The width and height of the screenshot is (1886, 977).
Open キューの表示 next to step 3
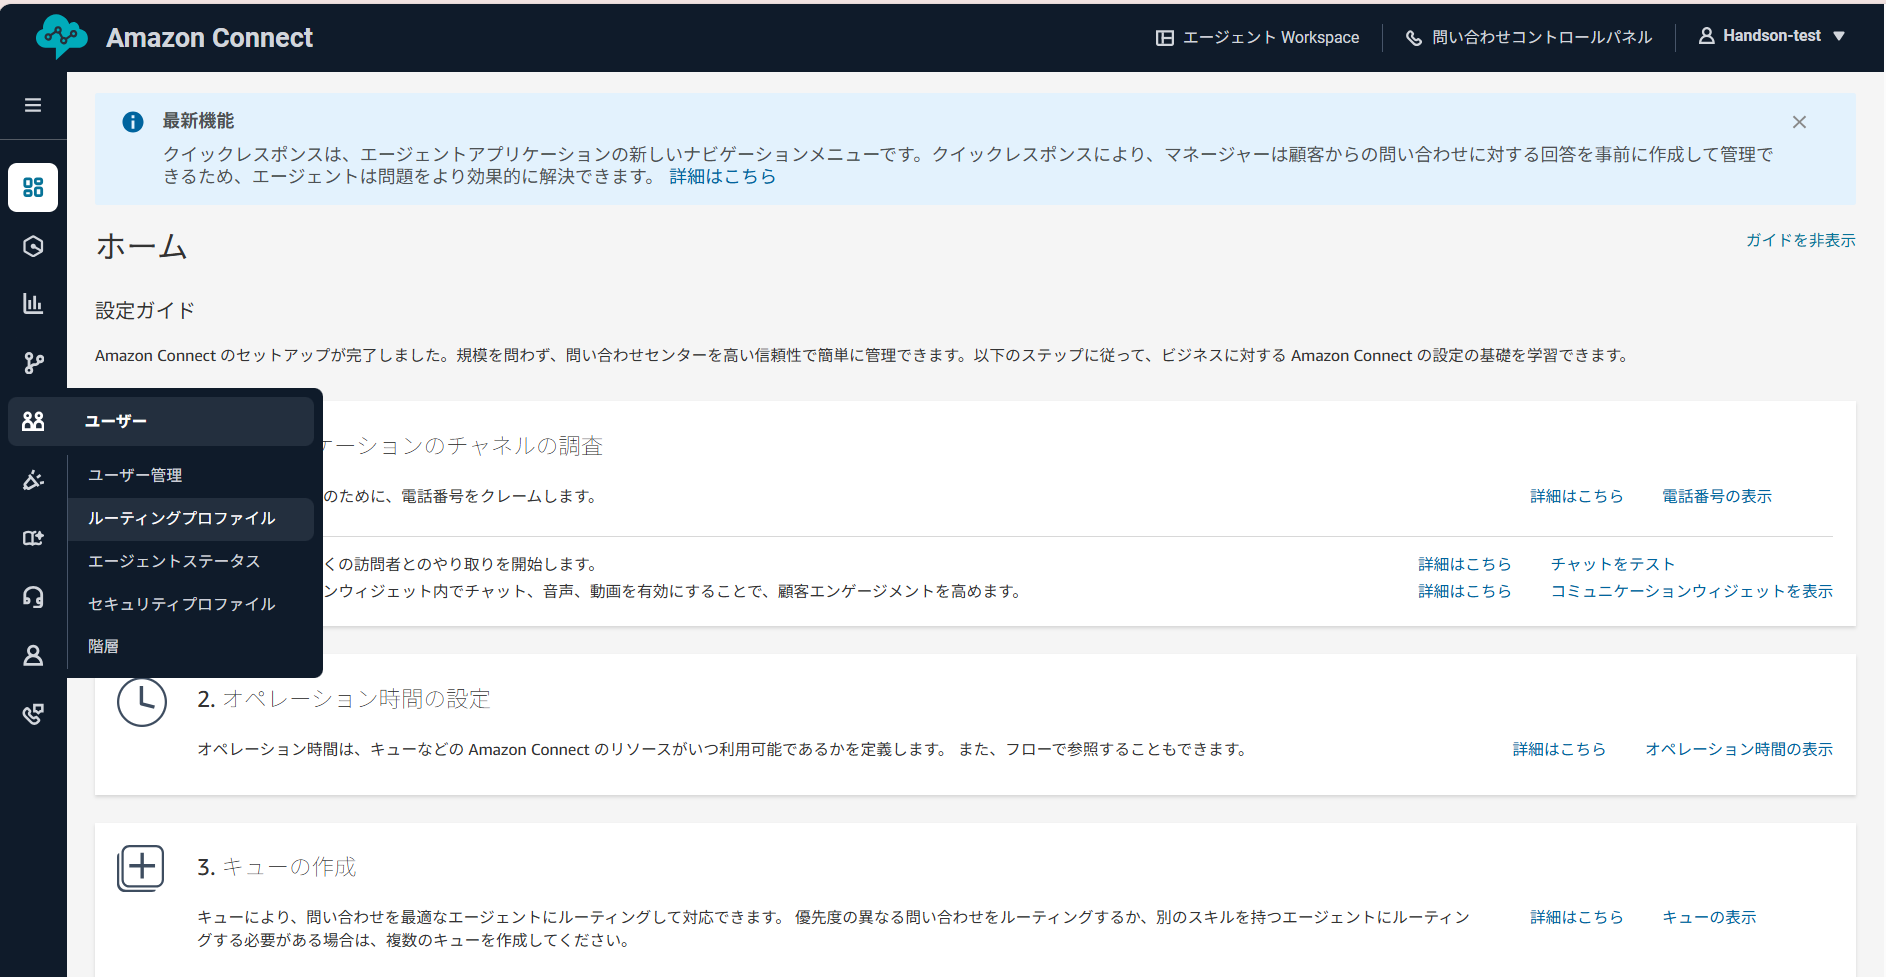[x=1708, y=916]
